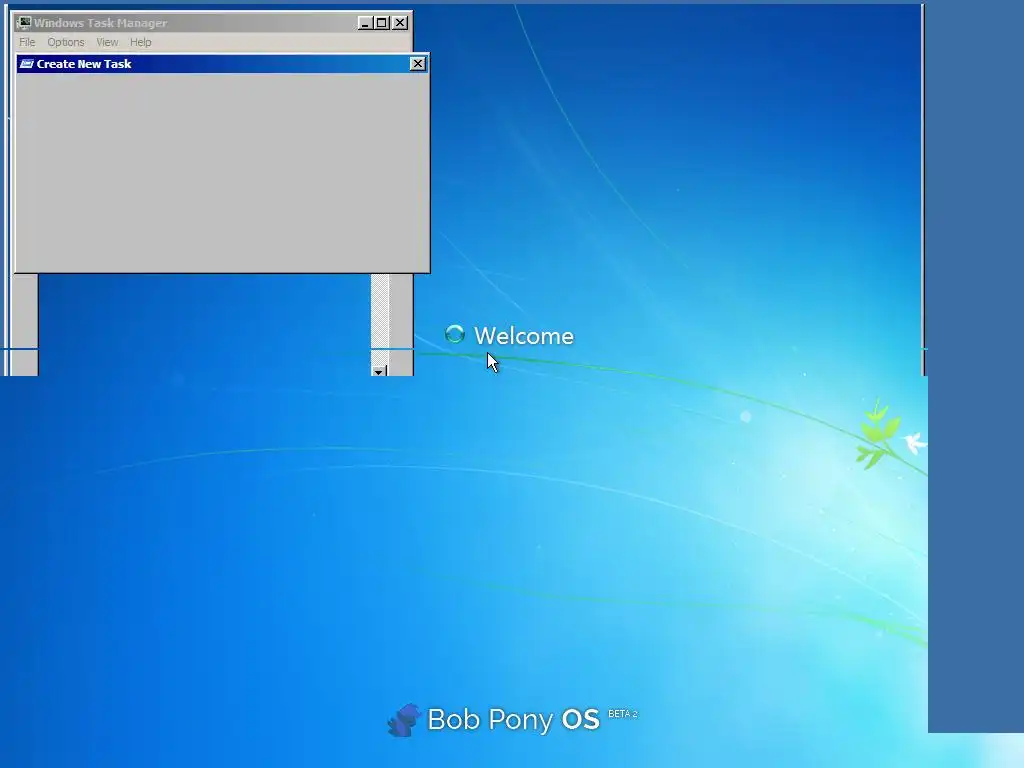Screen dimensions: 1024x768
Task: Click the Welcome loading spinner
Action: point(455,334)
